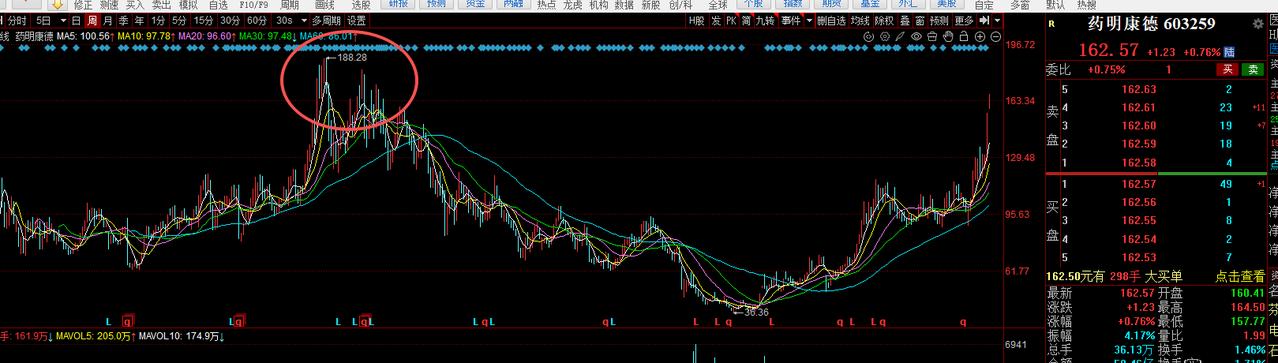Screen dimensions: 1278x363
Task: Open the 多周期 multi-period view
Action: click(x=326, y=20)
